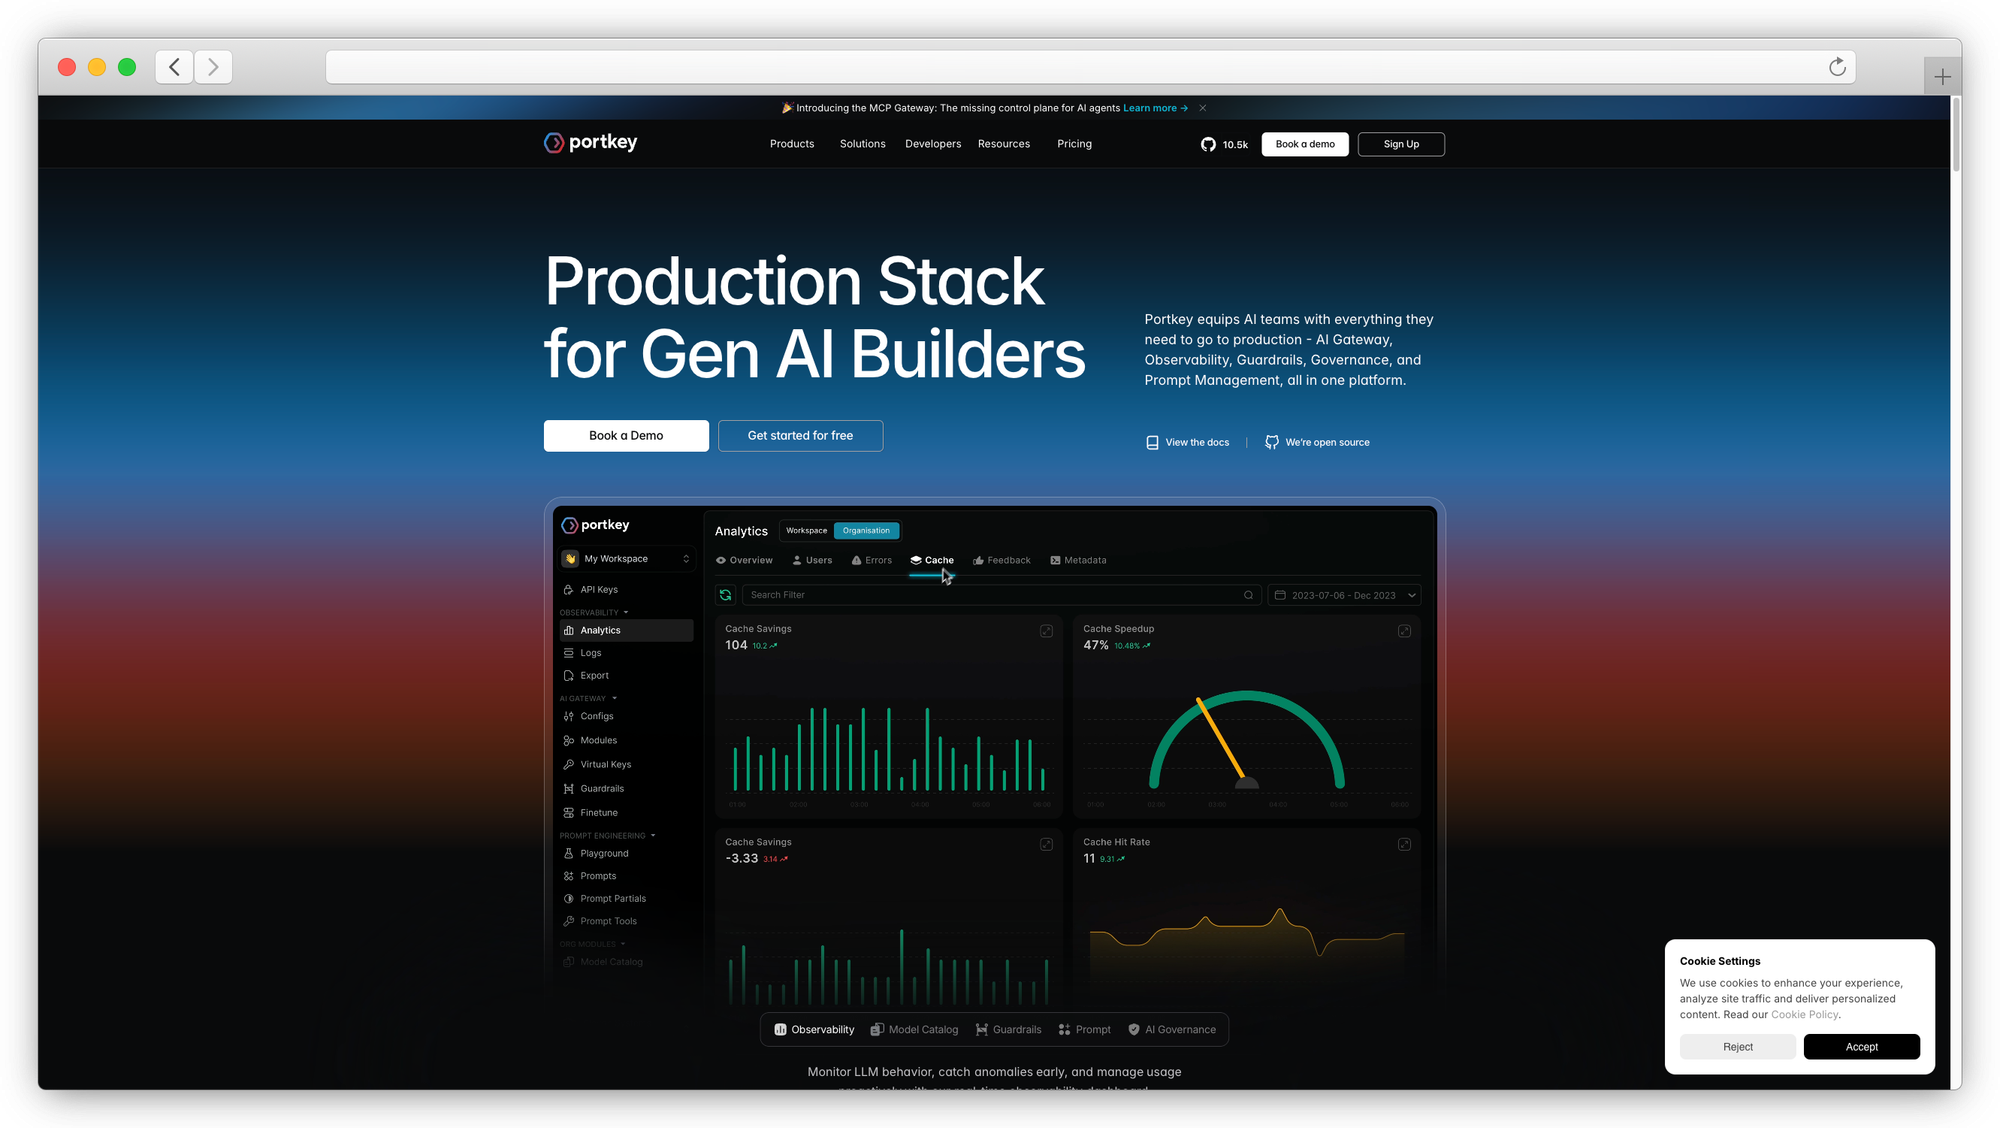Click the green refresh icon by Search Filter
The width and height of the screenshot is (2000, 1128).
click(726, 595)
